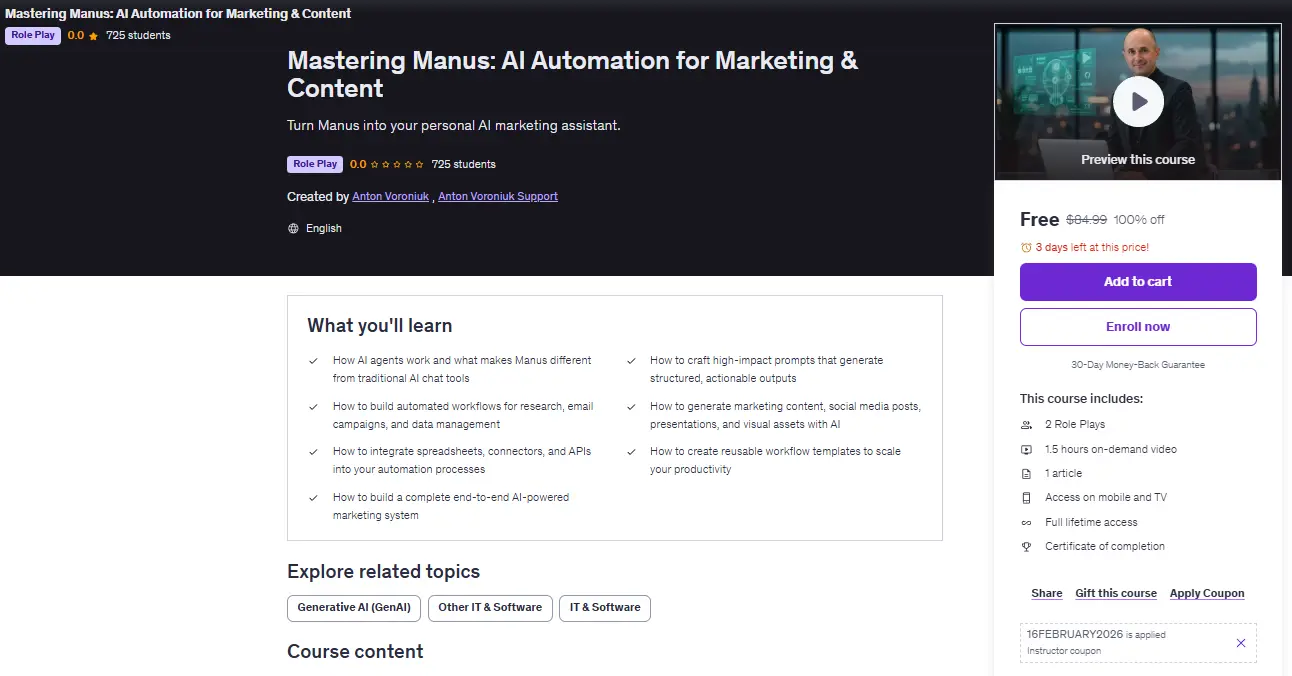Click the globe language icon beside English
Image resolution: width=1292 pixels, height=676 pixels.
[293, 228]
